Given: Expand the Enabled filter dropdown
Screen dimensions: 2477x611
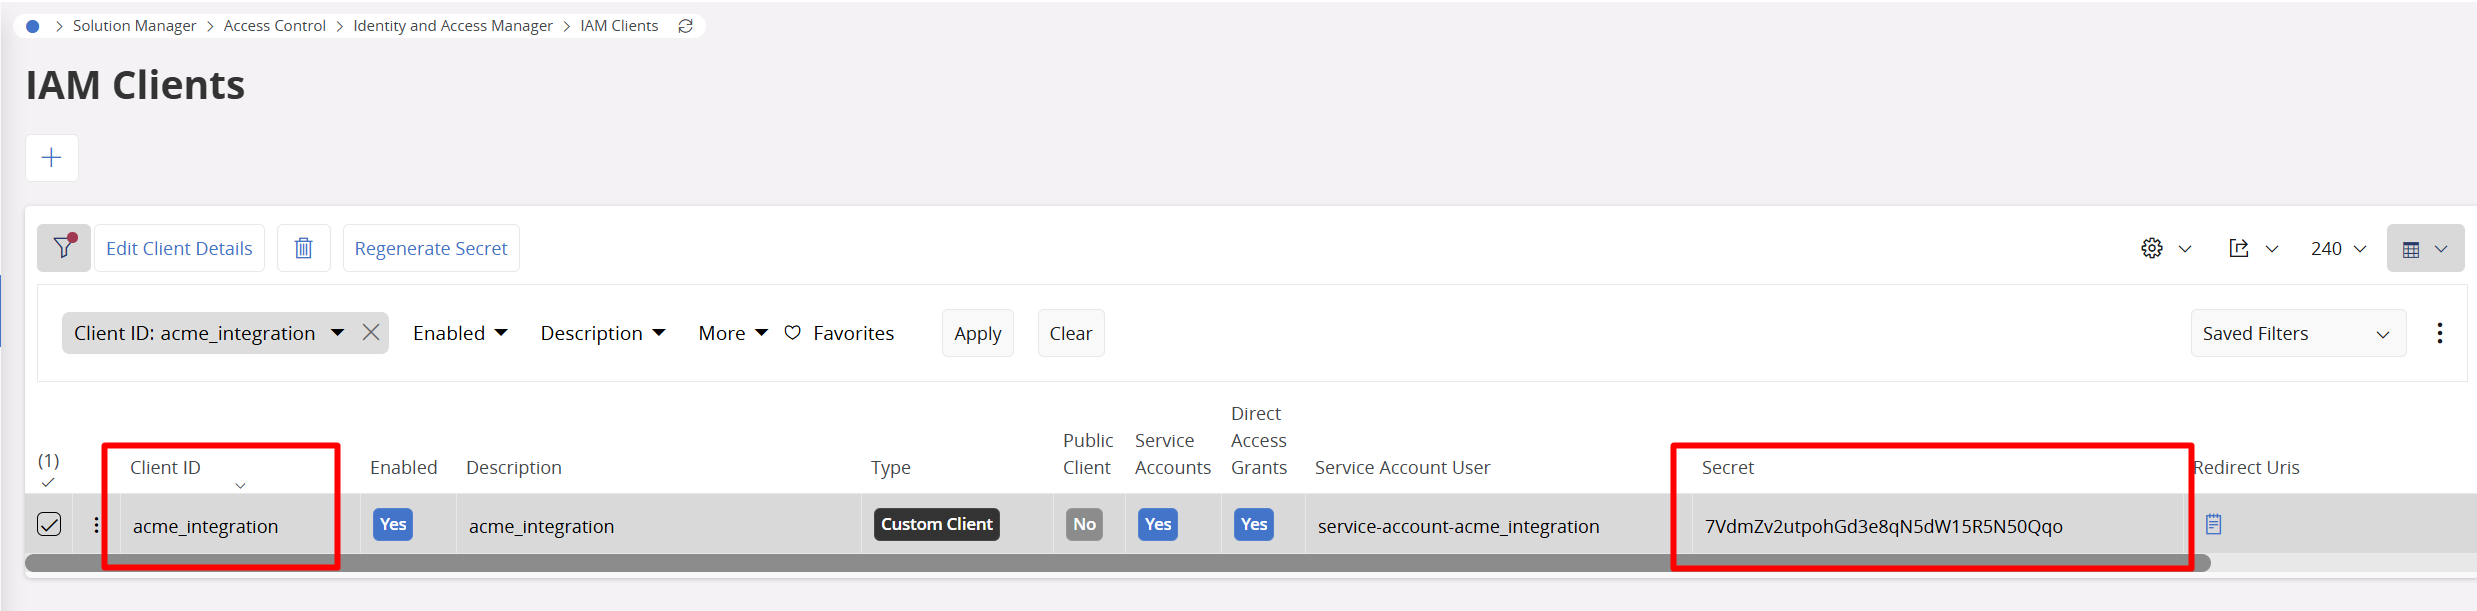Looking at the screenshot, I should pyautogui.click(x=460, y=333).
